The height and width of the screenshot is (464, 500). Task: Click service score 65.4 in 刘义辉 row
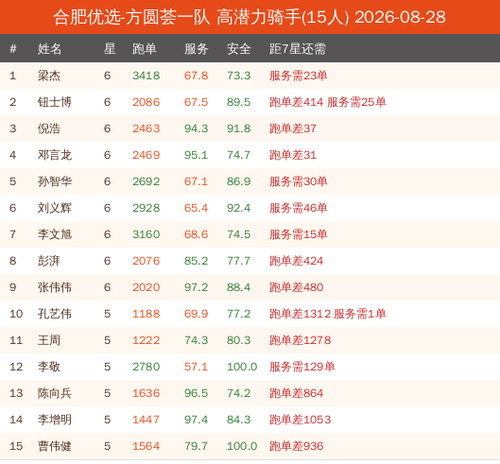196,208
